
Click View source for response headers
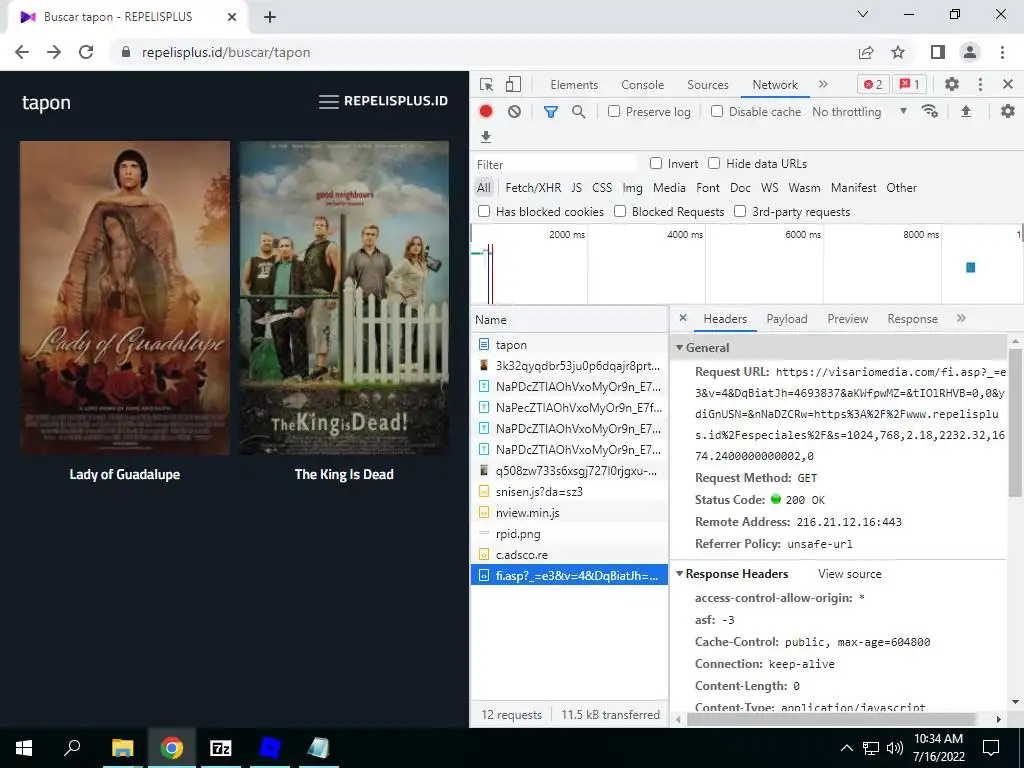point(850,574)
